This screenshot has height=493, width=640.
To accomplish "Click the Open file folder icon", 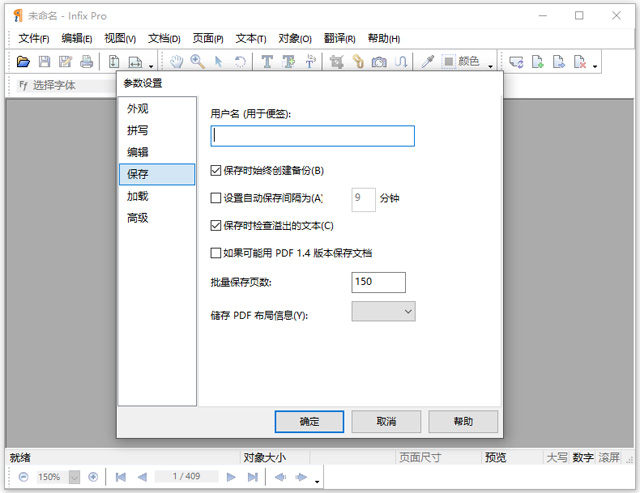I will click(x=23, y=62).
